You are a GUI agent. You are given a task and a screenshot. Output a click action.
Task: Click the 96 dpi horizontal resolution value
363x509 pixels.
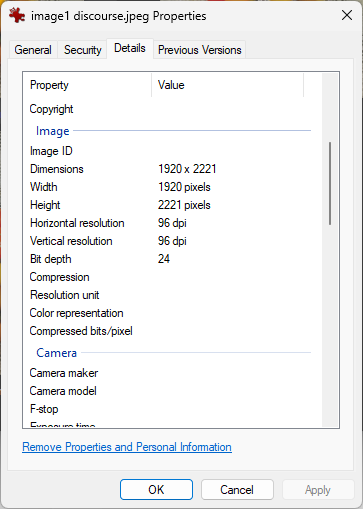pyautogui.click(x=172, y=223)
